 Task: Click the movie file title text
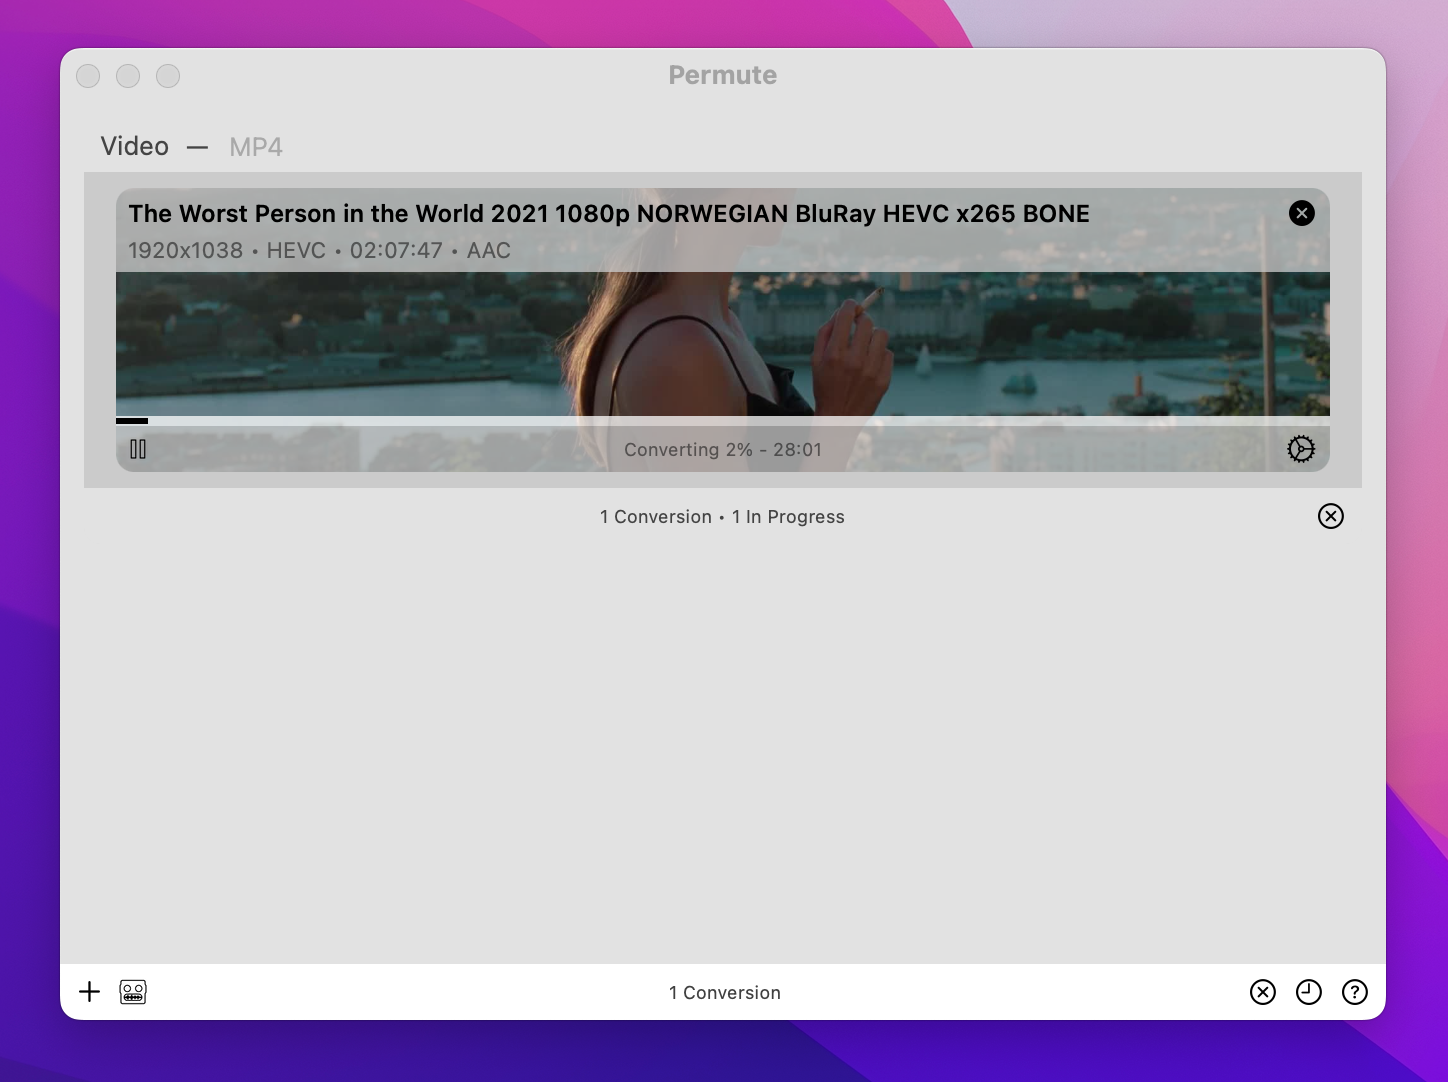609,214
